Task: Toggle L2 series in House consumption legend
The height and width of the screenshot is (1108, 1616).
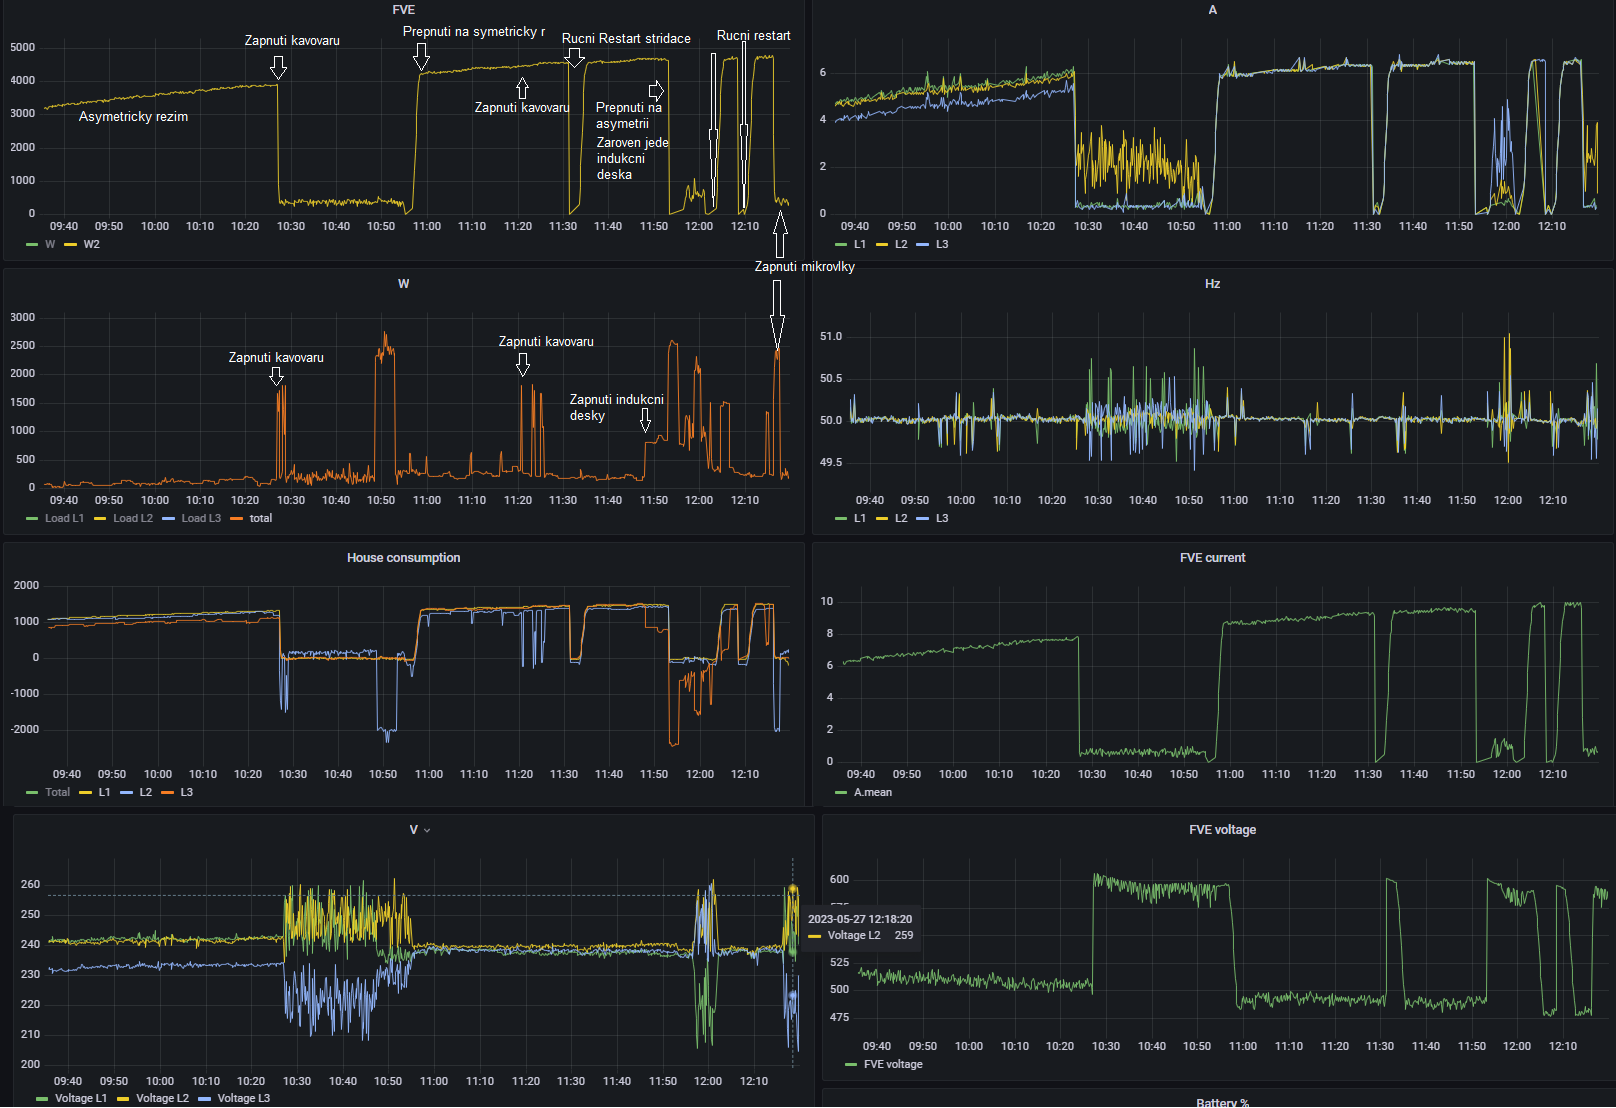Action: coord(145,792)
